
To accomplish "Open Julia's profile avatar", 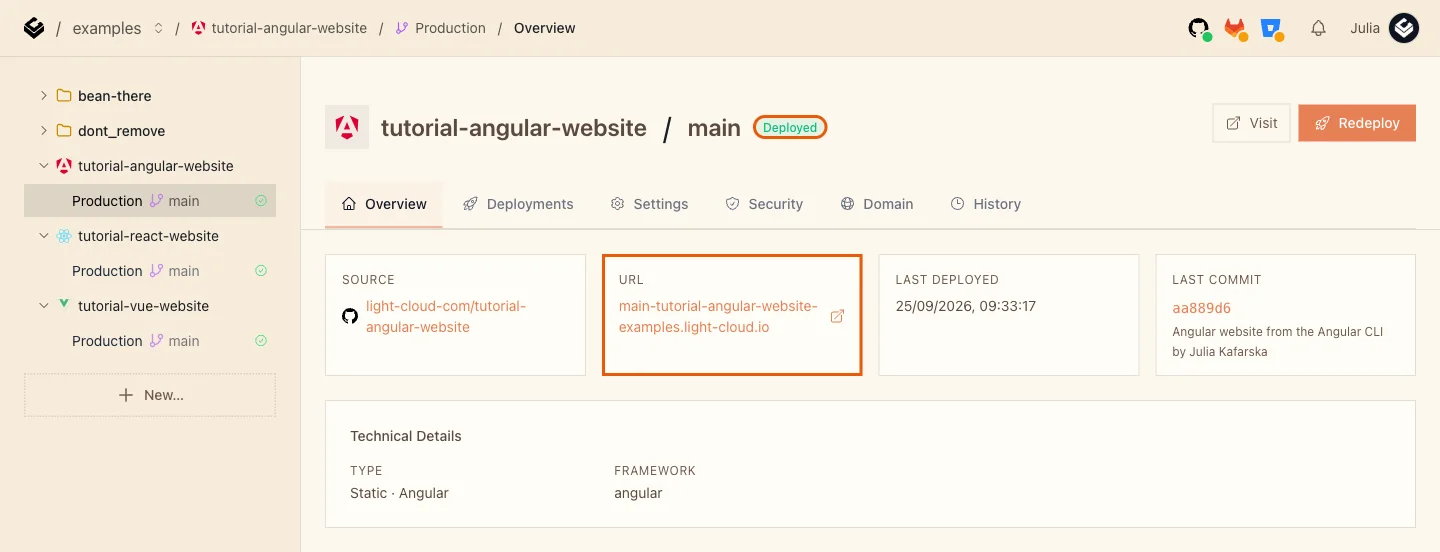I will (1404, 28).
